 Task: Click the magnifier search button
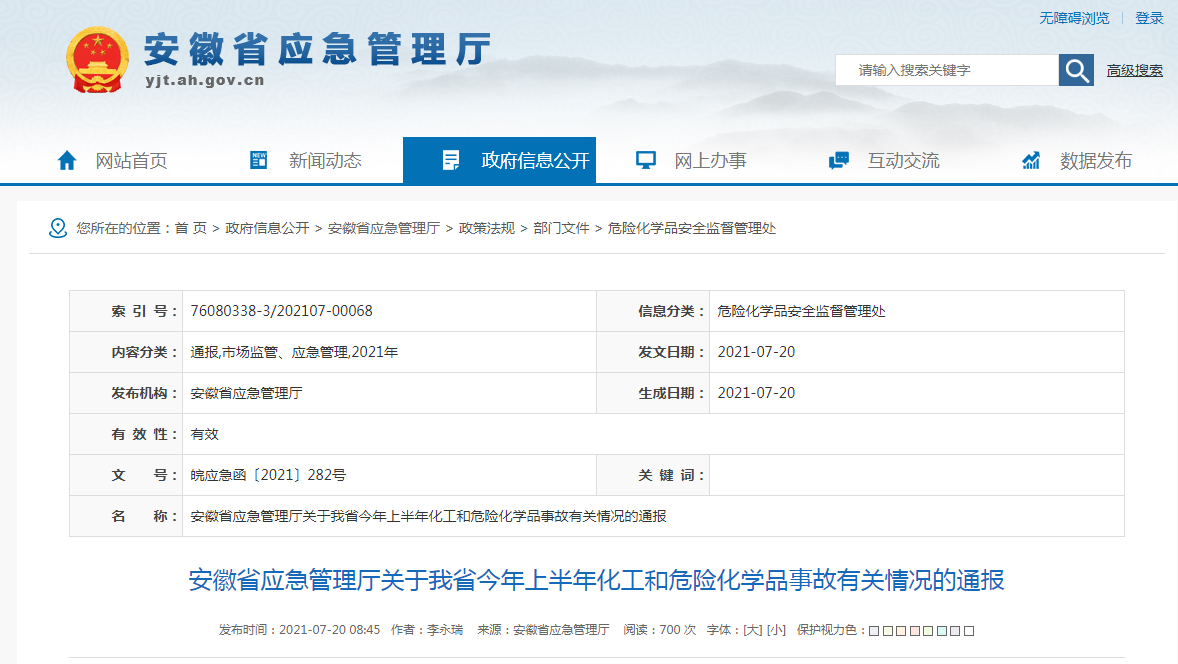(1076, 70)
